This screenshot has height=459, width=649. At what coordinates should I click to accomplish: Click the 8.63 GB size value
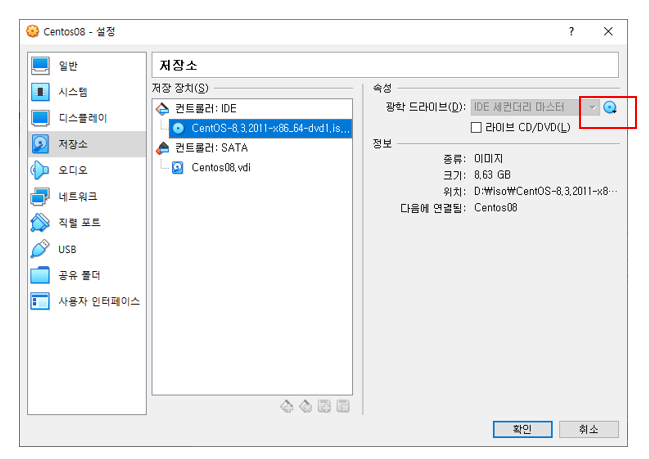[492, 175]
